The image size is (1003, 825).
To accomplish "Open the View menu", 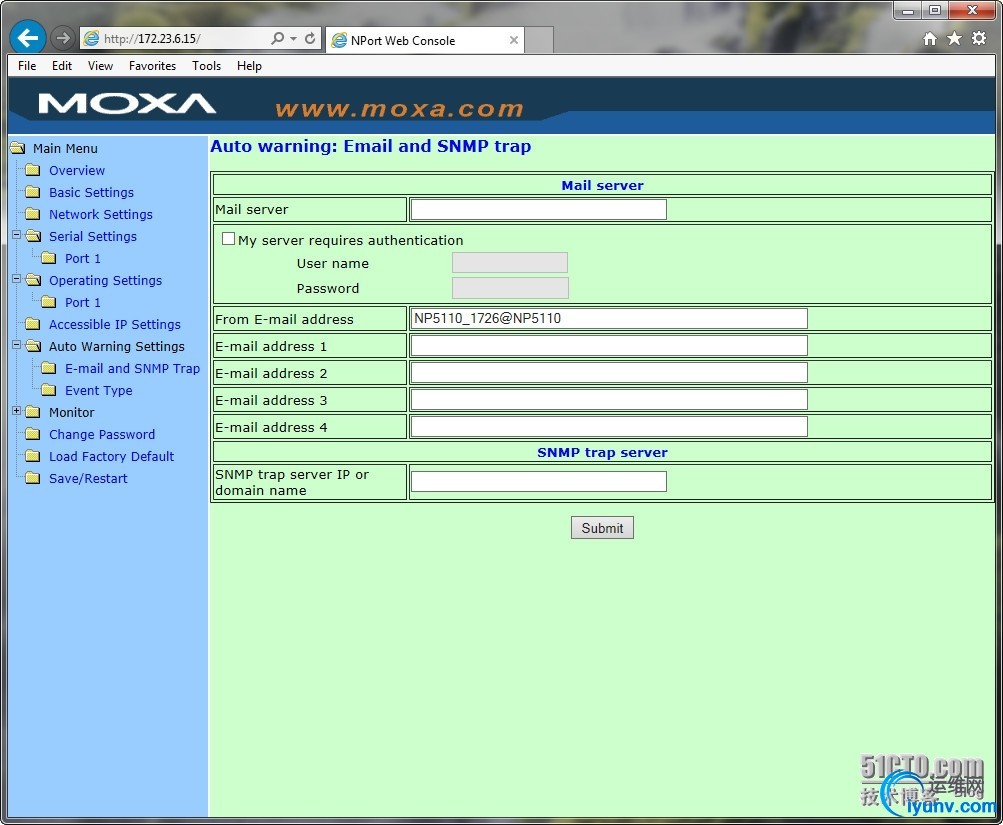I will 100,66.
